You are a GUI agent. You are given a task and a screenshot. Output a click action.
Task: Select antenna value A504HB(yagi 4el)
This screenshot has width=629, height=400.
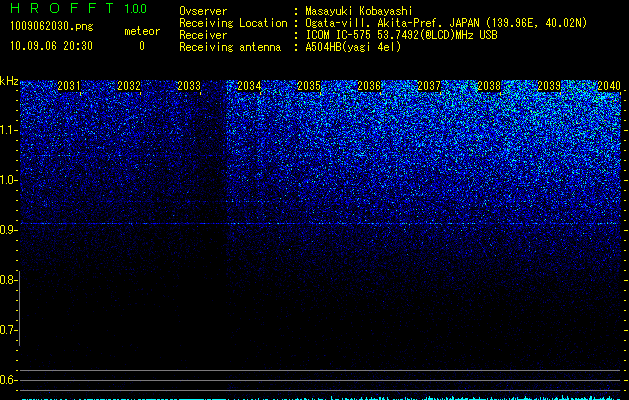coord(353,47)
